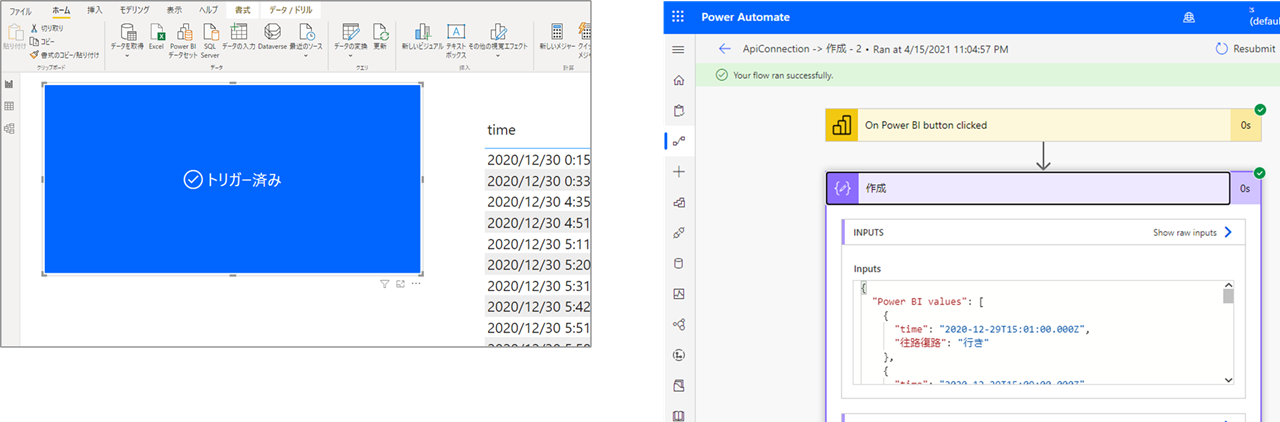1280x422 pixels.
Task: Open Action items in Power Automate sidebar
Action: coord(679,110)
